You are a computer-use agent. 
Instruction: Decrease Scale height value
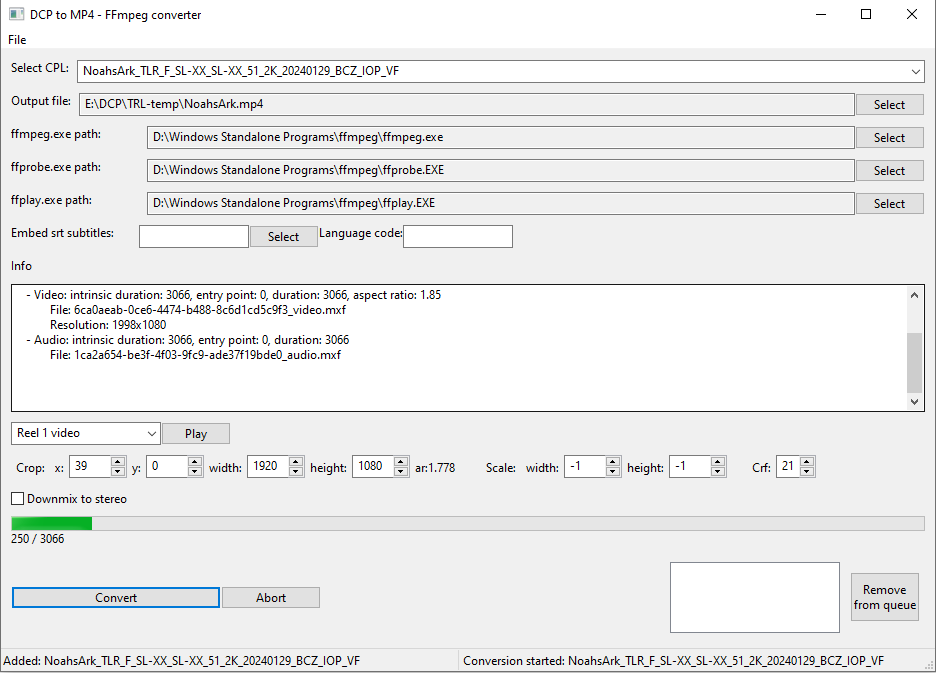coord(718,471)
